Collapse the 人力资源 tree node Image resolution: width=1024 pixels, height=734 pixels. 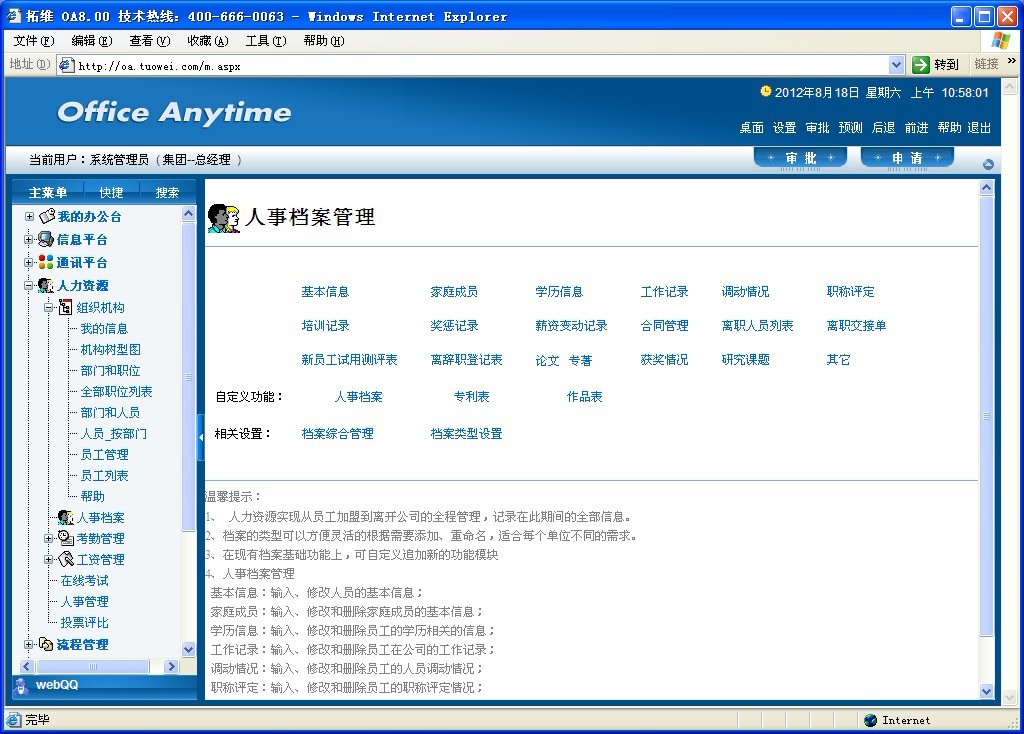pos(29,286)
